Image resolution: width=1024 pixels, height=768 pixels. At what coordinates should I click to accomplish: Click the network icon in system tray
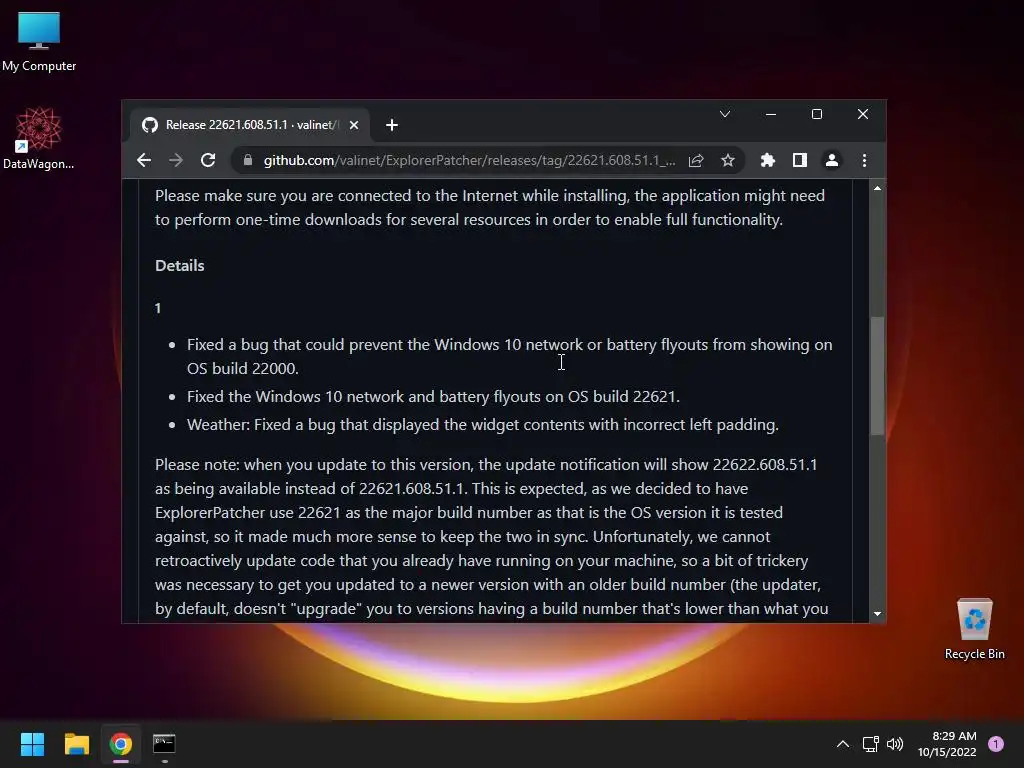[x=871, y=744]
